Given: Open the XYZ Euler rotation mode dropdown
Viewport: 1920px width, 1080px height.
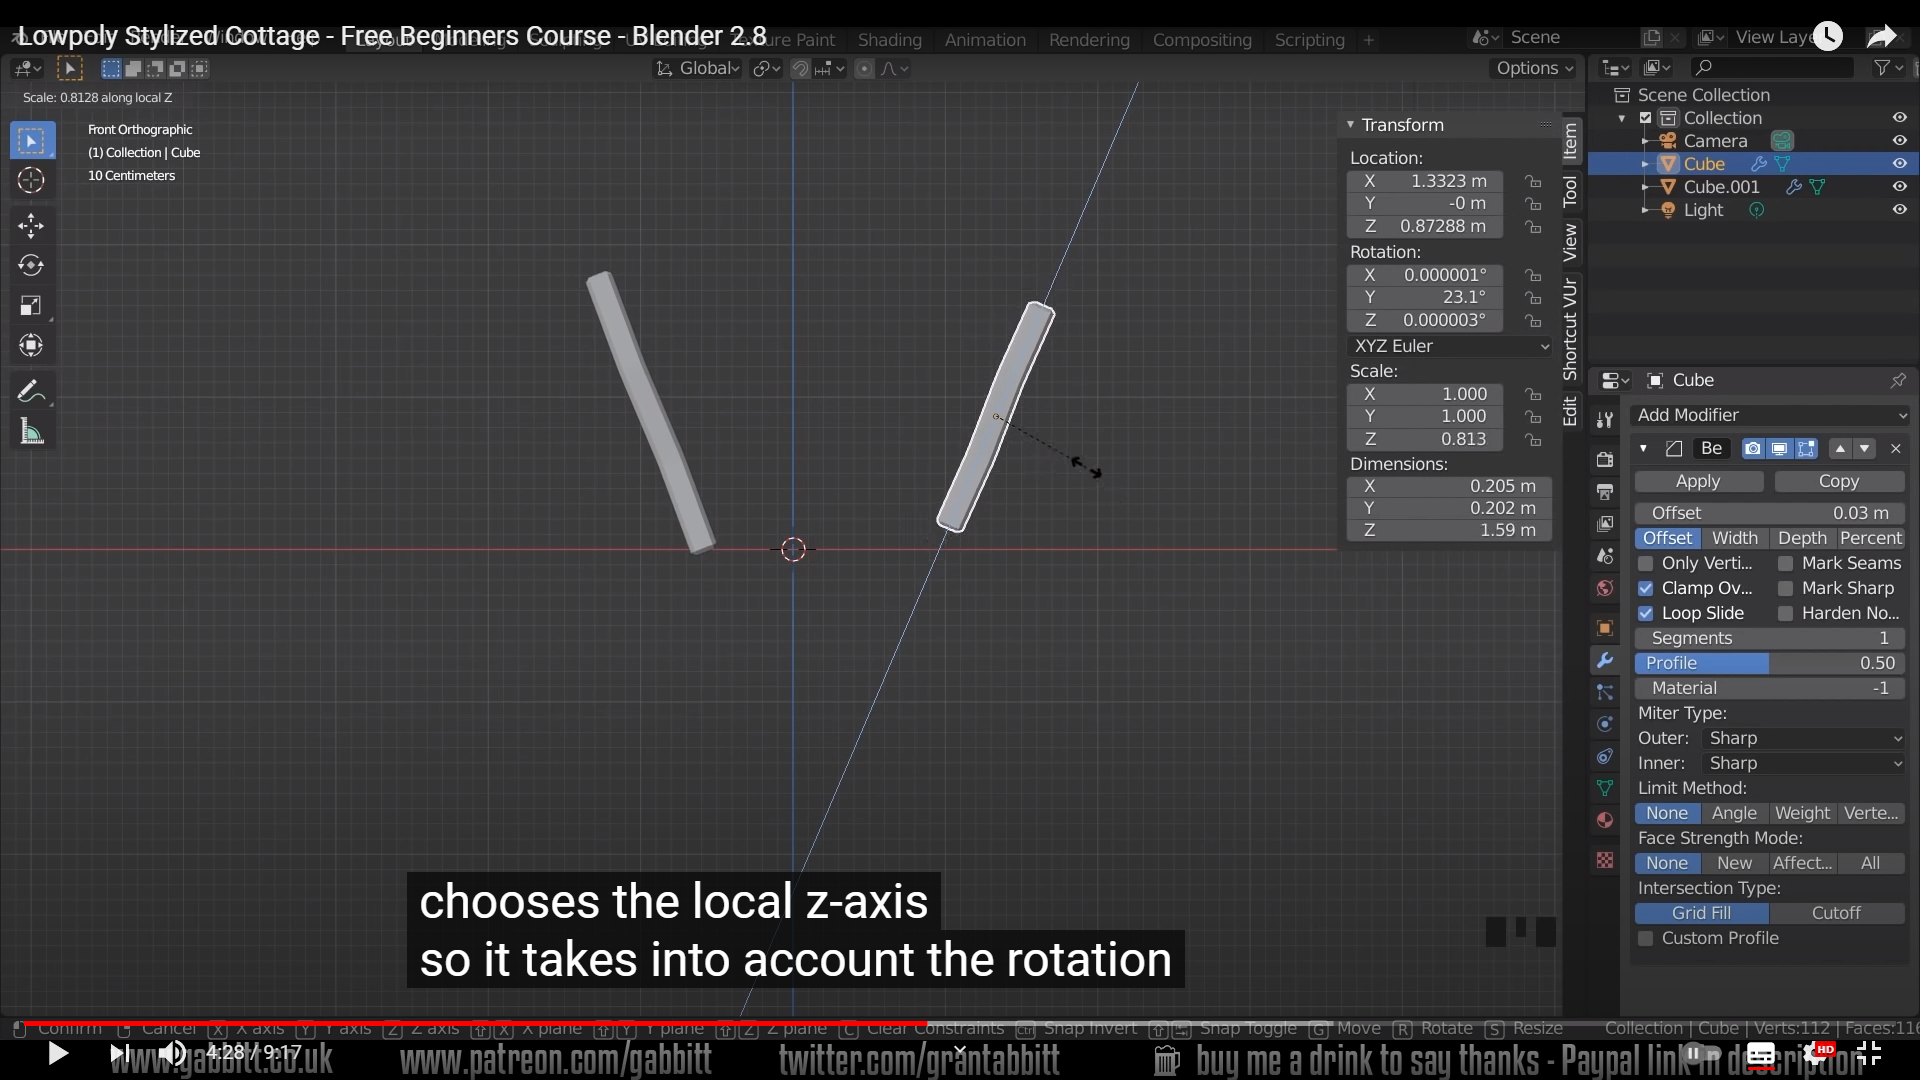Looking at the screenshot, I should pyautogui.click(x=1449, y=346).
